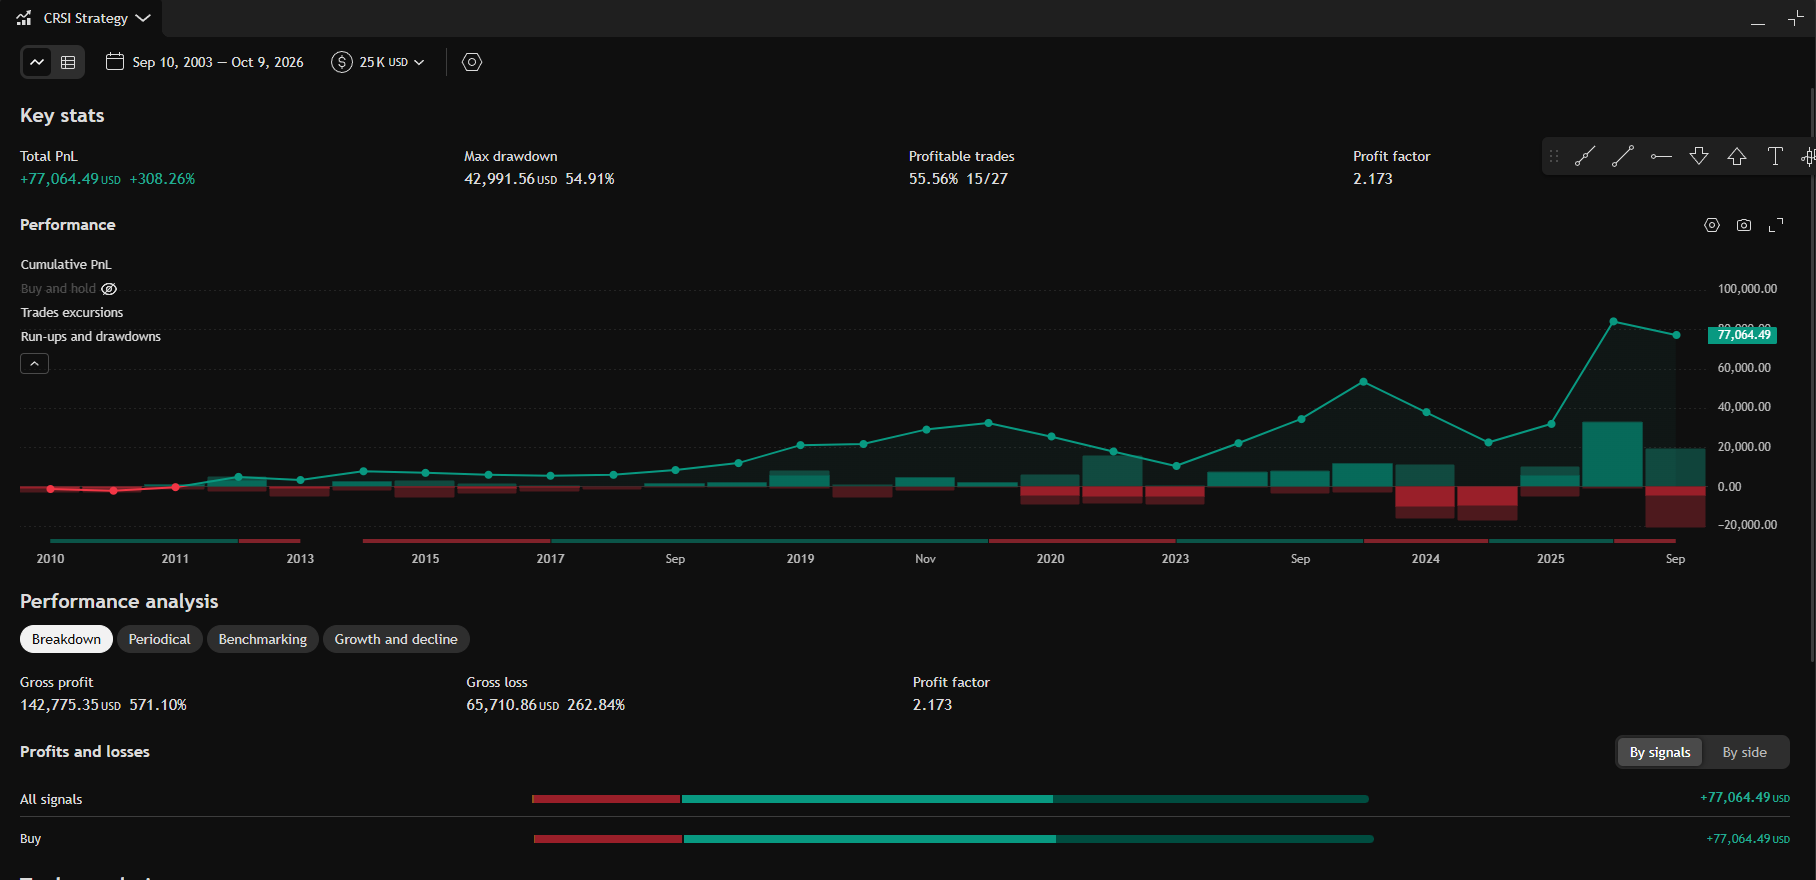Switch to the metrics chart overview view
This screenshot has height=880, width=1816.
coord(37,62)
